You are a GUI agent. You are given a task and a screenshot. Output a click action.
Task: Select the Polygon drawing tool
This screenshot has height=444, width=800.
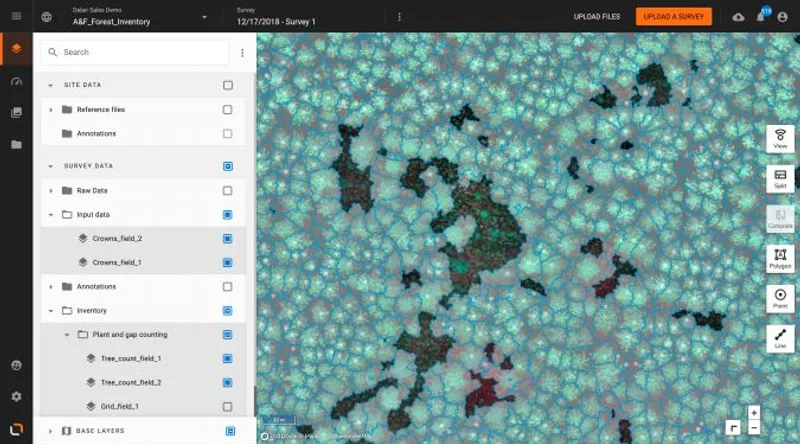point(780,259)
